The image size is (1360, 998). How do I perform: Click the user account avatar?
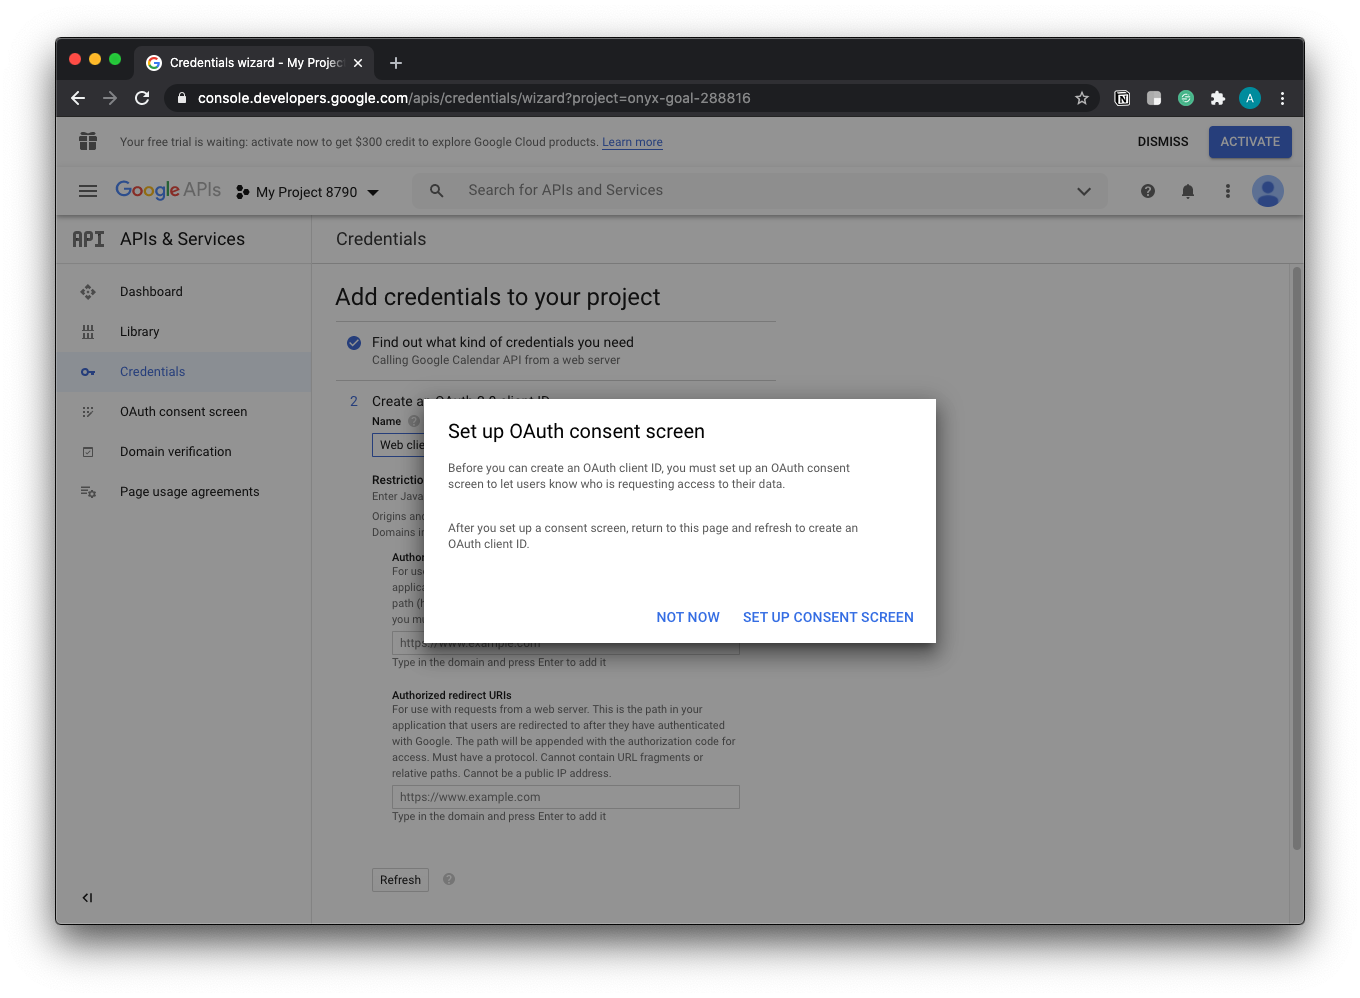pos(1267,191)
